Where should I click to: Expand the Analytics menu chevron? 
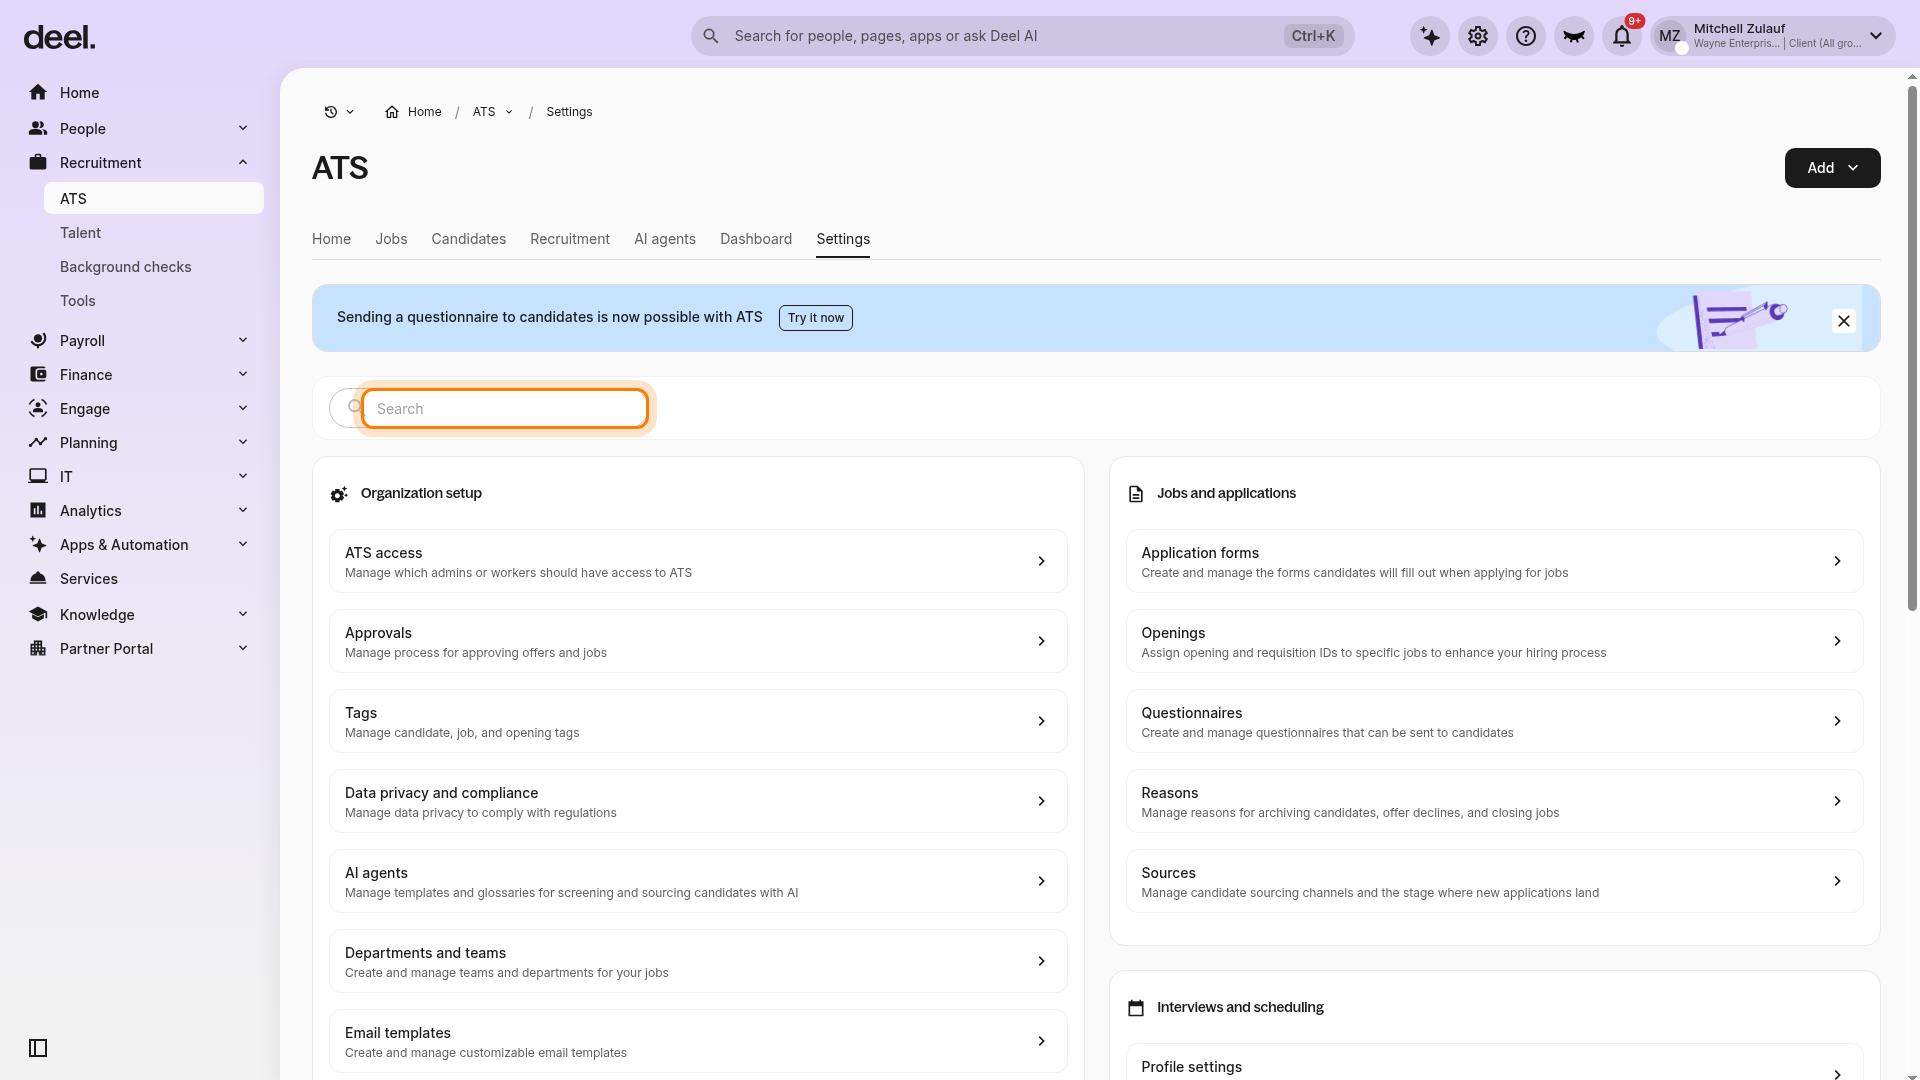coord(243,511)
